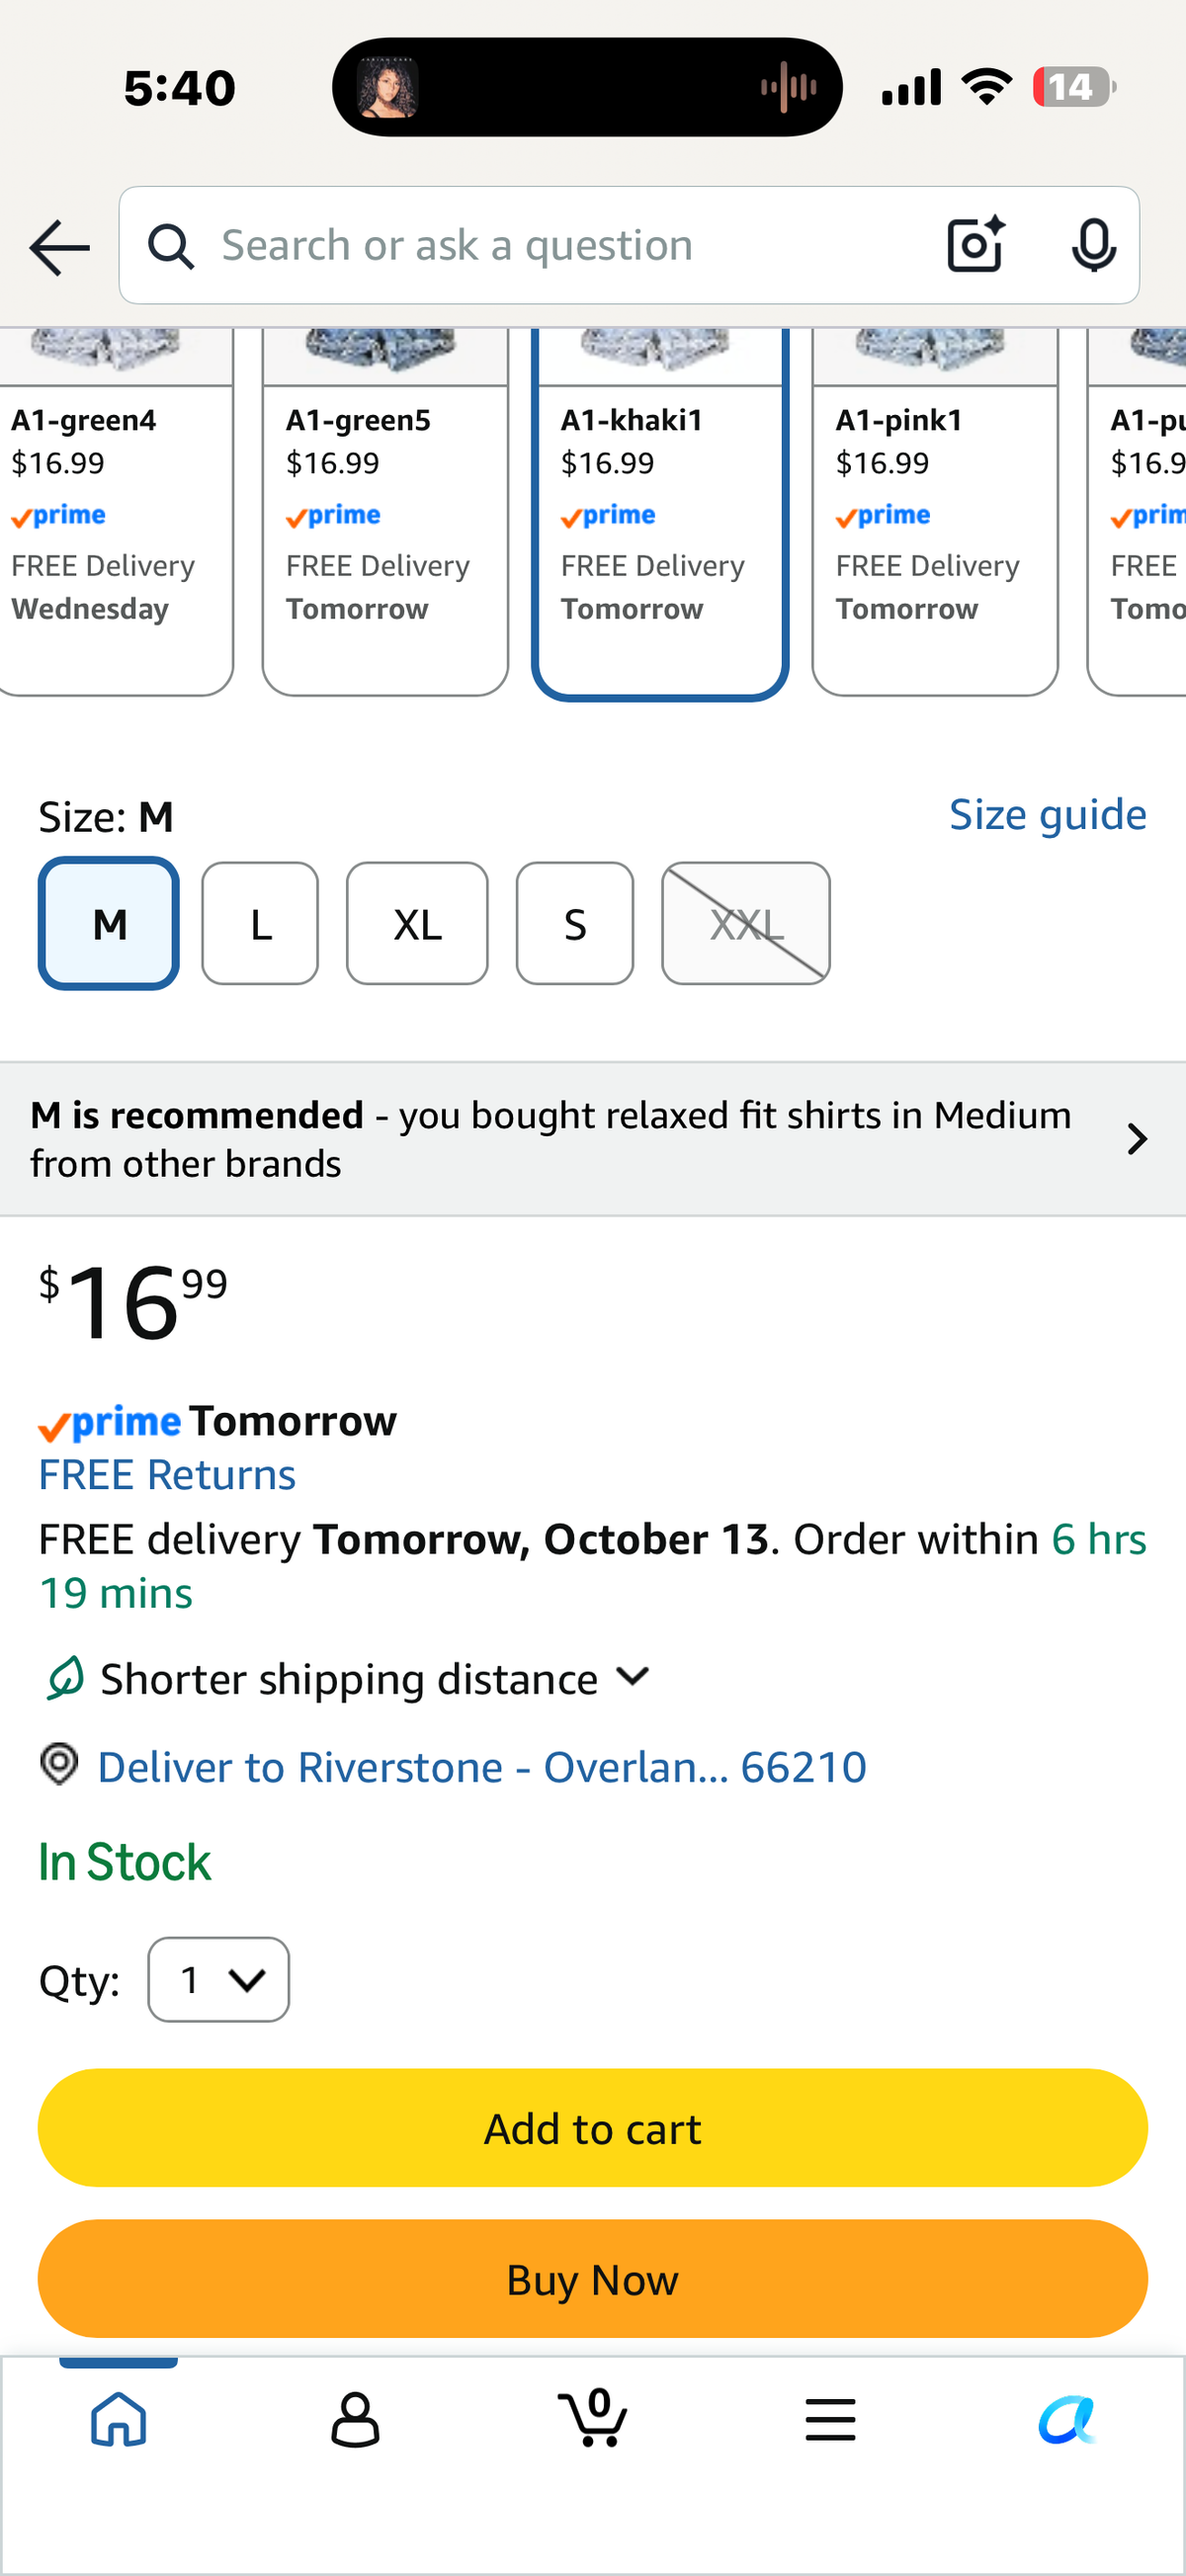This screenshot has width=1186, height=2576.
Task: Tap the Add to cart button
Action: 593,2128
